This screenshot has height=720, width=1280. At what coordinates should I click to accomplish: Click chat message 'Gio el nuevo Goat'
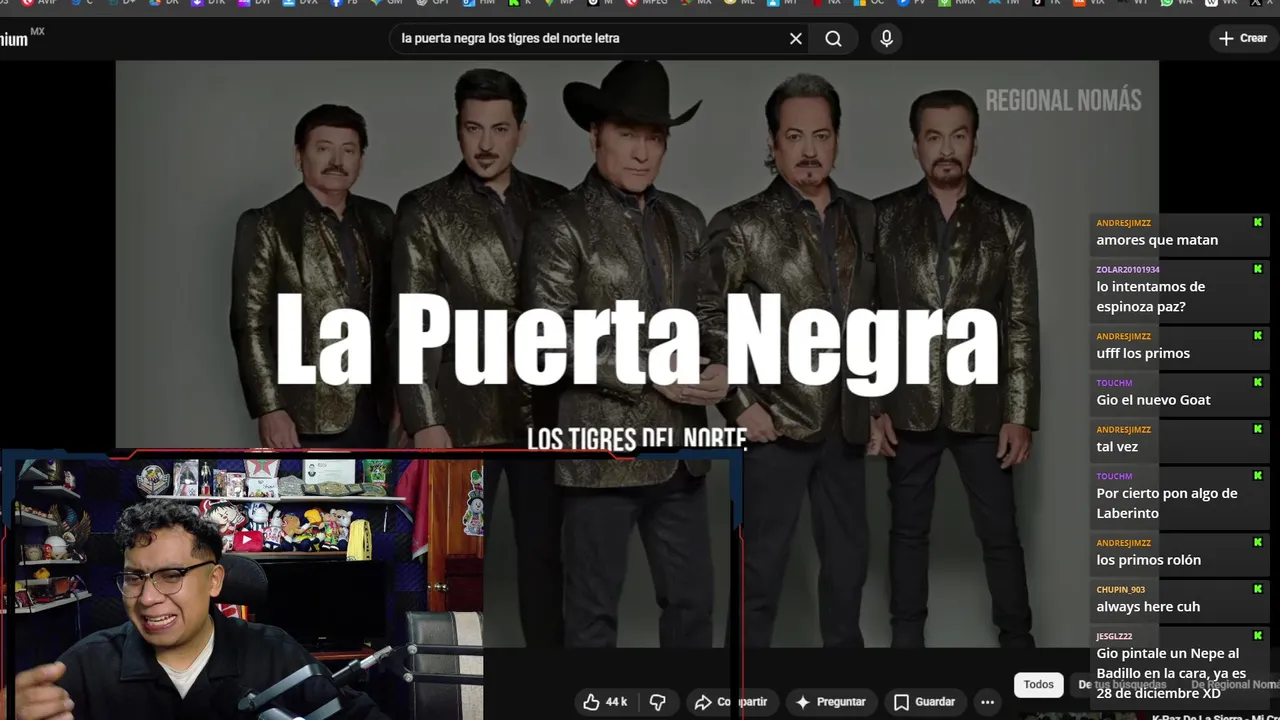1153,400
